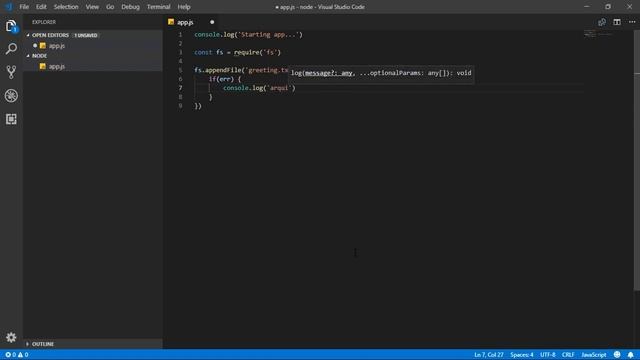640x360 pixels.
Task: Open the Extensions view icon
Action: click(11, 119)
